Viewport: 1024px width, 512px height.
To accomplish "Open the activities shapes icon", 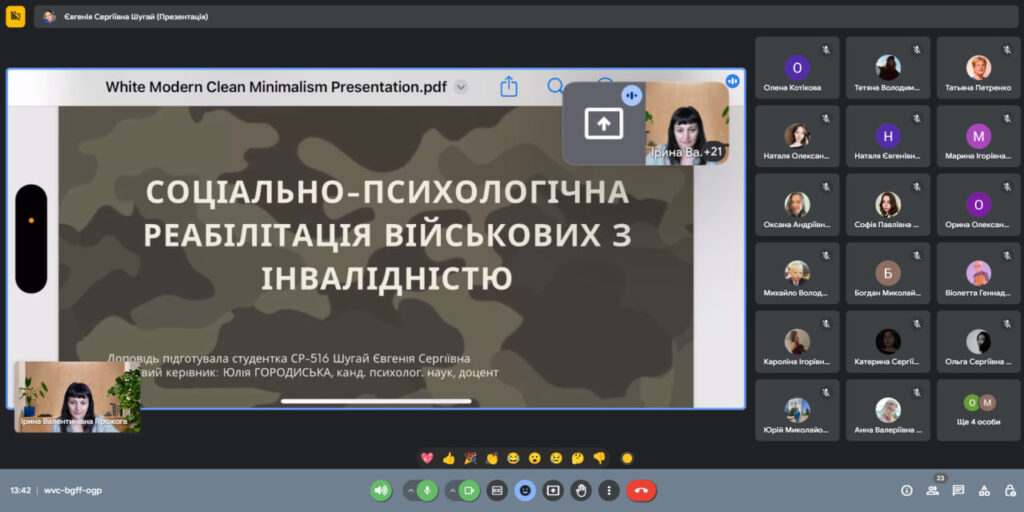I will 984,490.
